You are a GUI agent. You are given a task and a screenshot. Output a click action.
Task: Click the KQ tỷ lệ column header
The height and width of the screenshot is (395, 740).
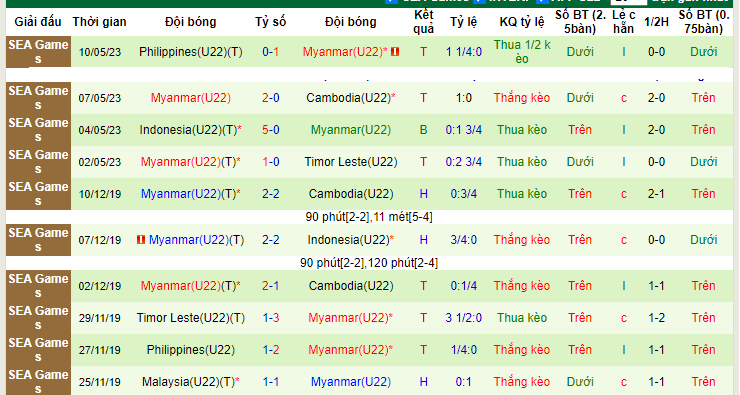tap(521, 22)
